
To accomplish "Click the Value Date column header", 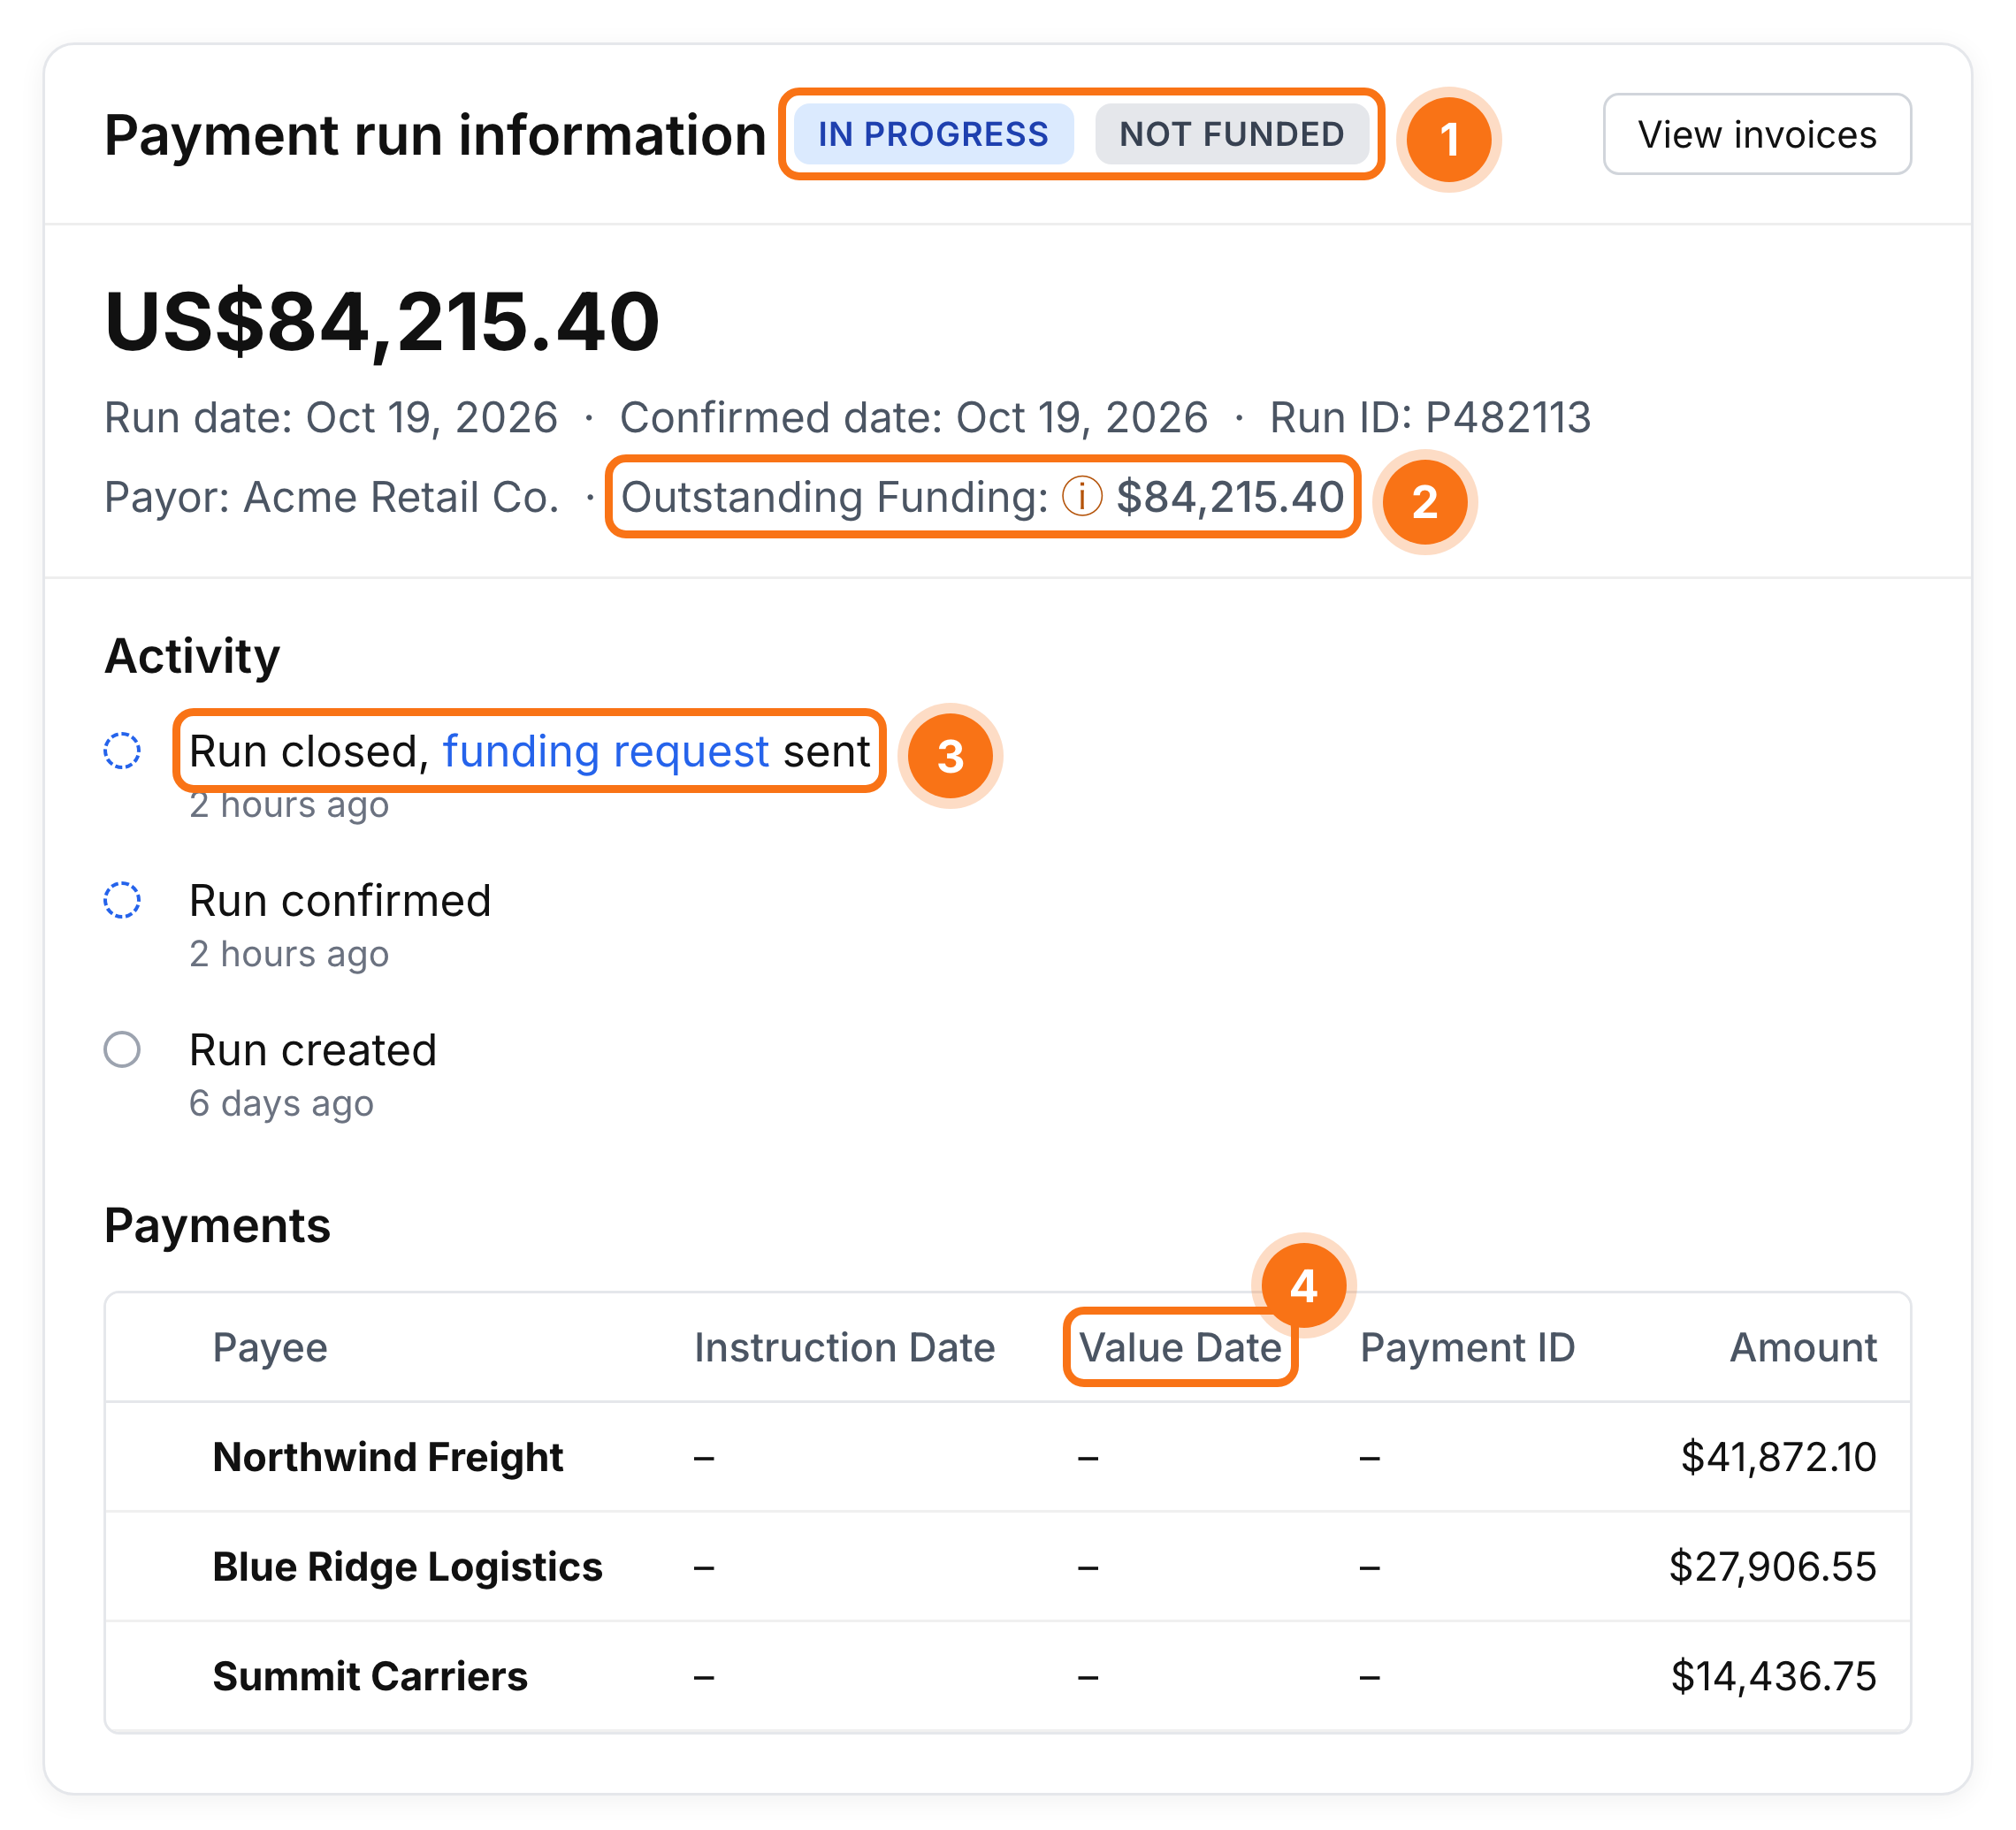I will pos(1180,1347).
